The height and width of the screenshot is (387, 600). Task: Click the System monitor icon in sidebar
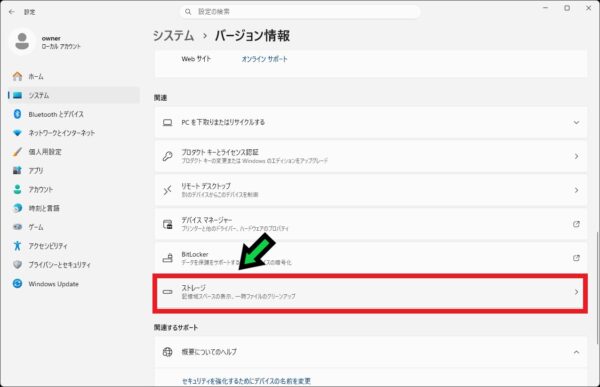17,95
